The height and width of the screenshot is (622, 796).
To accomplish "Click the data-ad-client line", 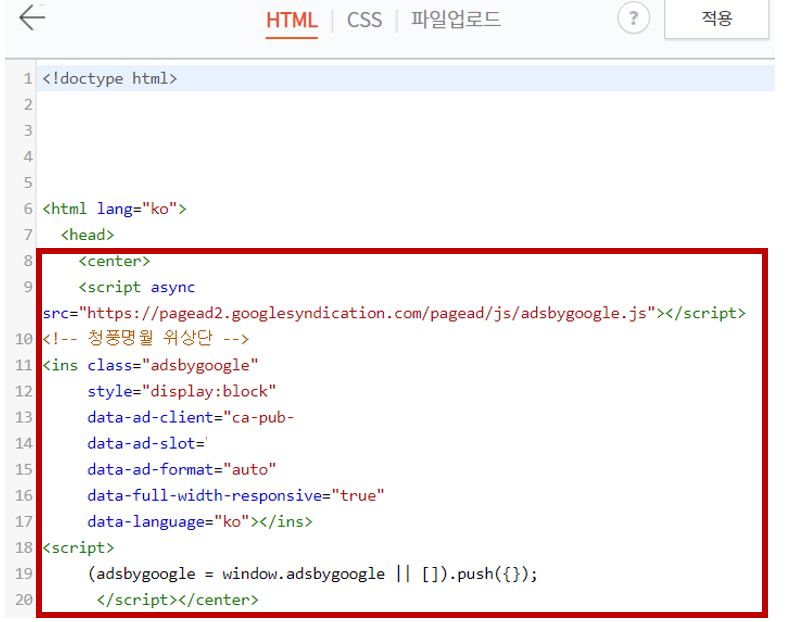I will (190, 417).
